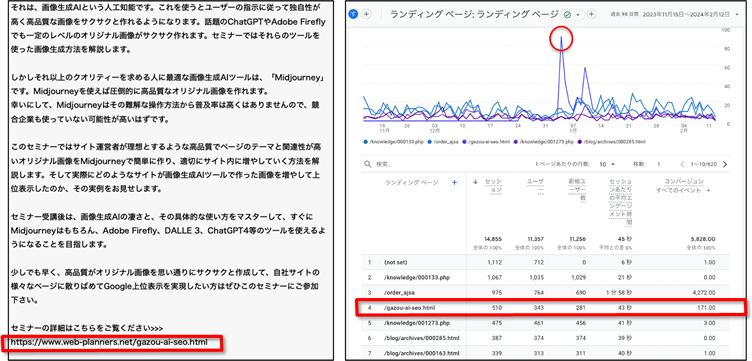
Task: Sort by コンバージョン column header
Action: coord(683,182)
